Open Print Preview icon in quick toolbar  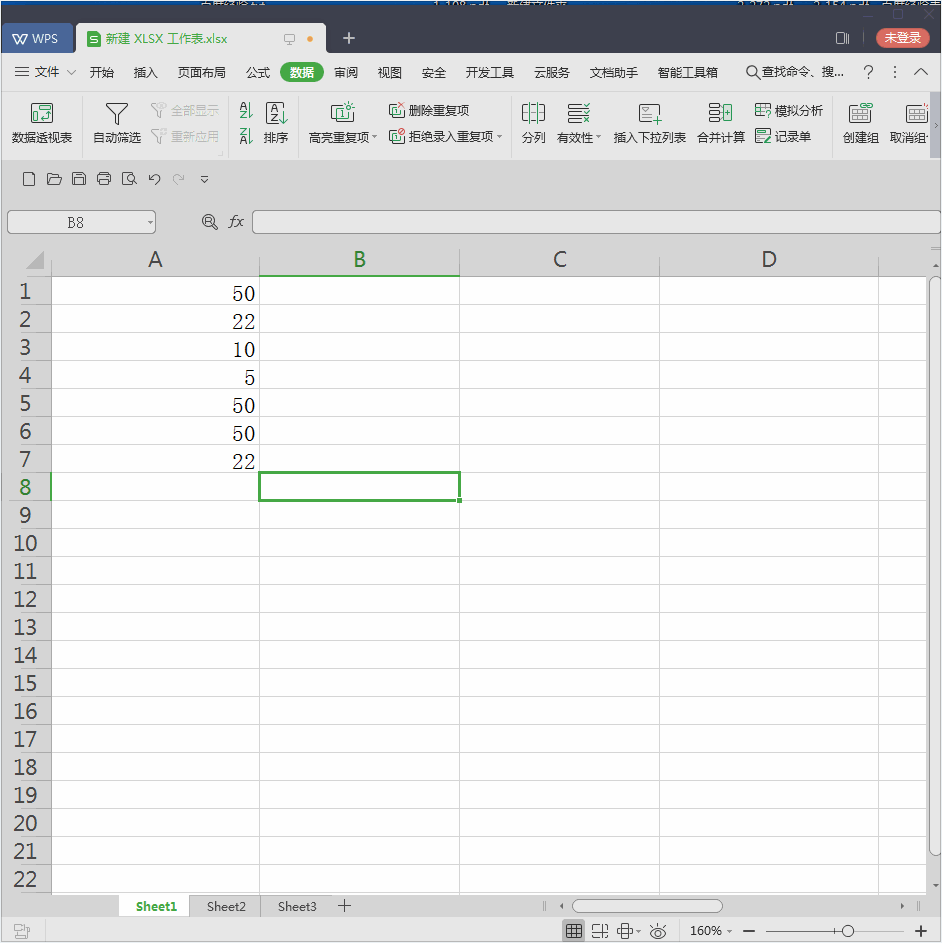pyautogui.click(x=129, y=179)
